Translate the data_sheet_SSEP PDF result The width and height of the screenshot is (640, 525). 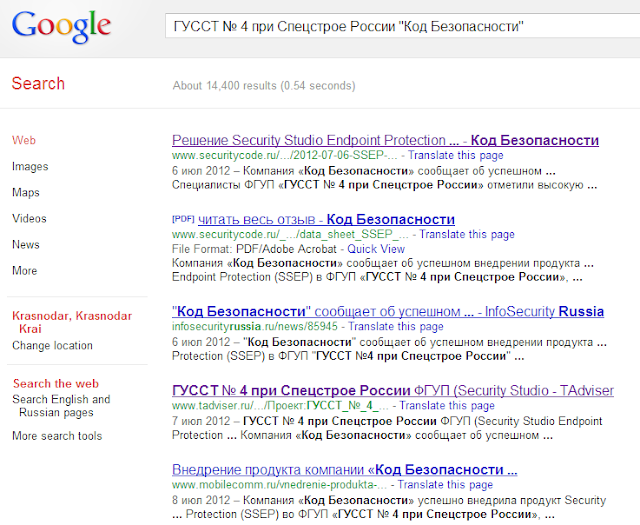tap(467, 234)
